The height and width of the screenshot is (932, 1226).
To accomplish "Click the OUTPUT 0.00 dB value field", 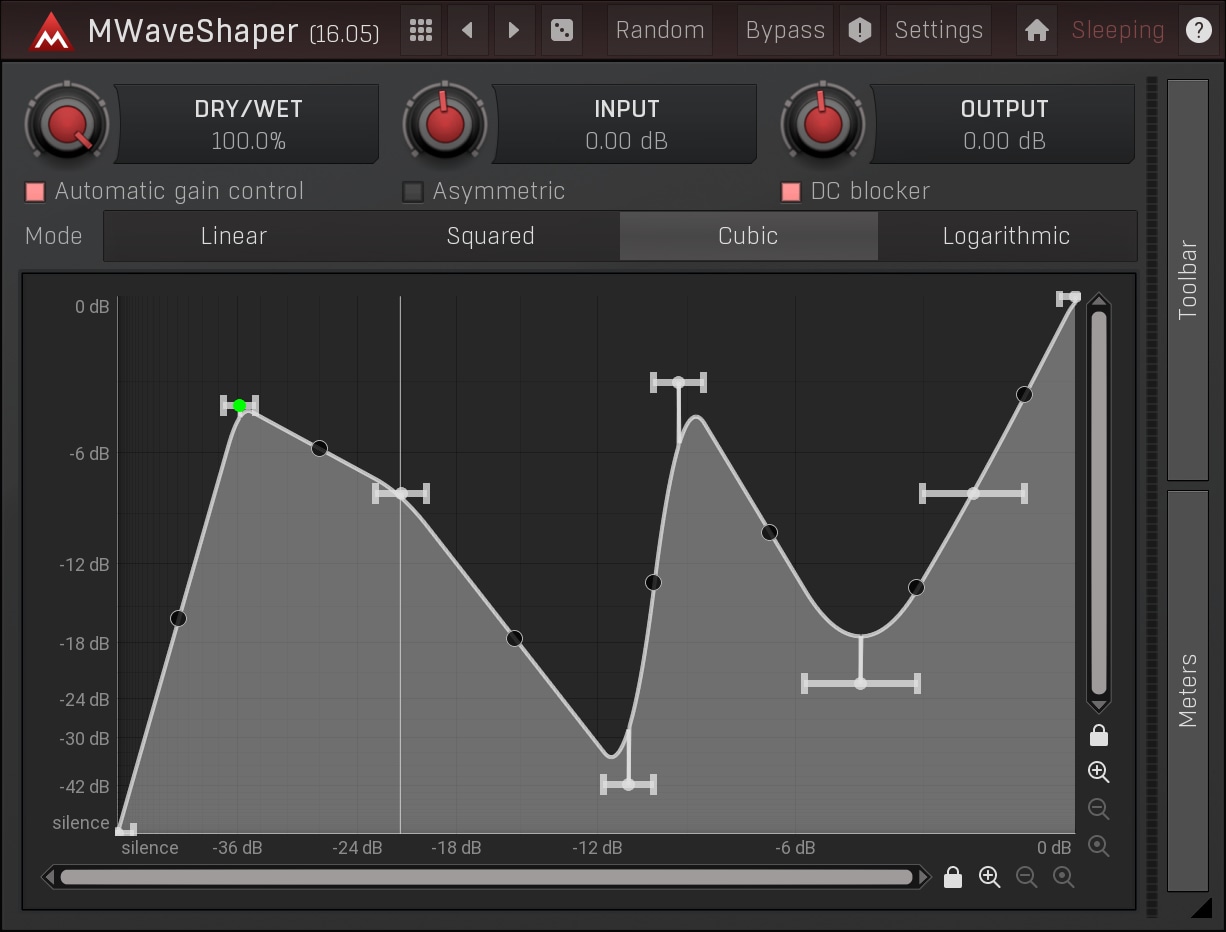I will 1004,124.
